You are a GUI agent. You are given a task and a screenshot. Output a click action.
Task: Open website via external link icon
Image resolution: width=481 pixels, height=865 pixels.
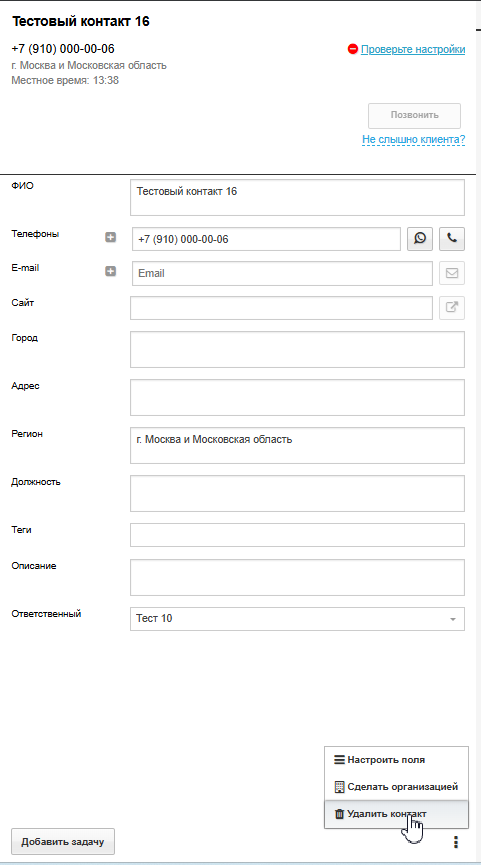coord(452,308)
